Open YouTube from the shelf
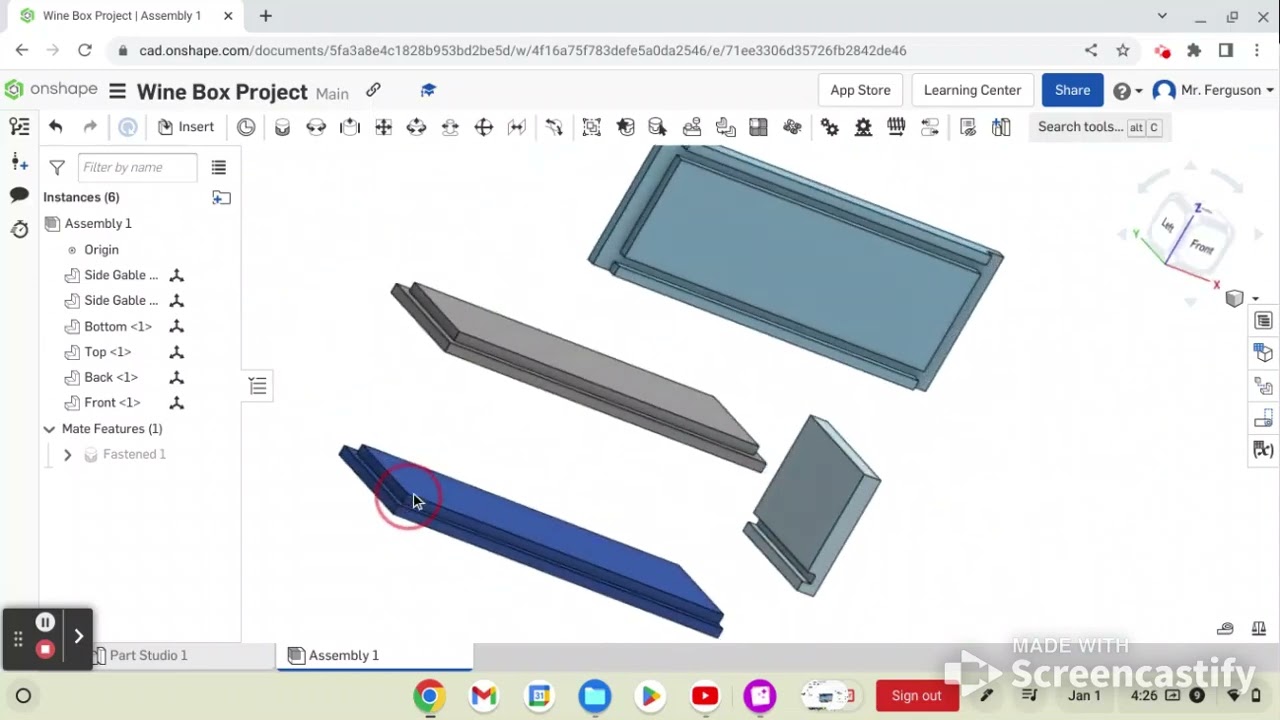Screen dimensions: 1280x720 [x=705, y=696]
